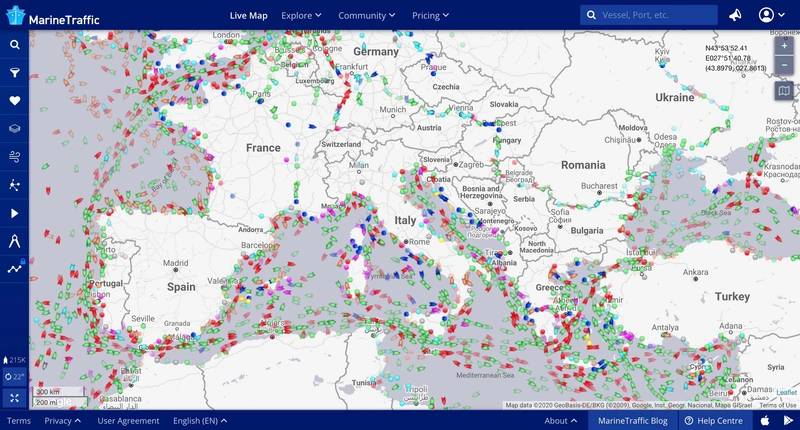The height and width of the screenshot is (430, 800).
Task: Select the distance measuring compass tool
Action: [15, 241]
